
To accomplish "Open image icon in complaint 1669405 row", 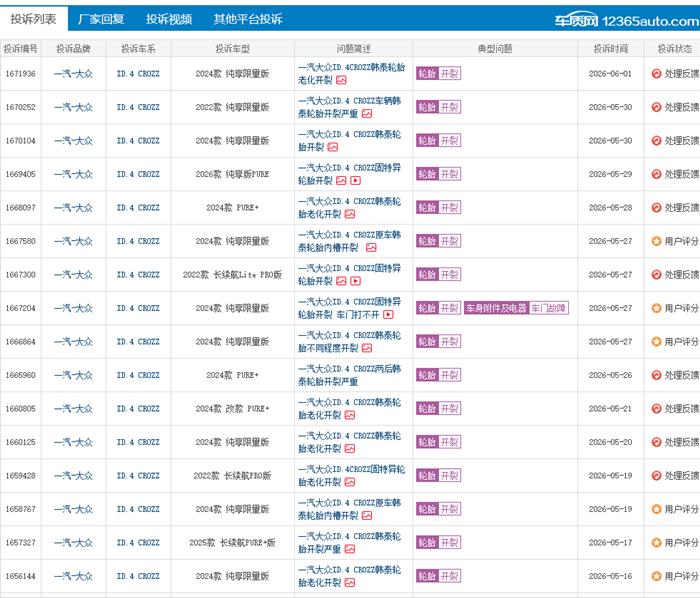I will click(x=341, y=181).
